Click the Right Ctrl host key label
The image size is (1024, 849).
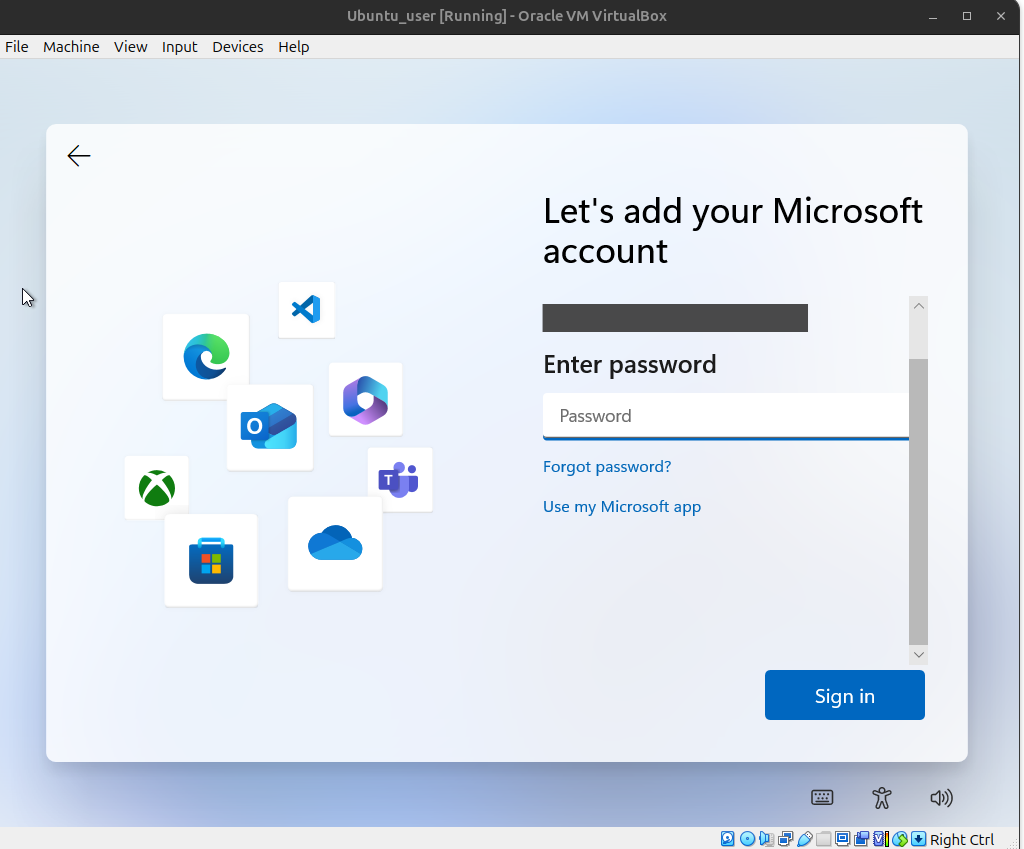click(962, 839)
